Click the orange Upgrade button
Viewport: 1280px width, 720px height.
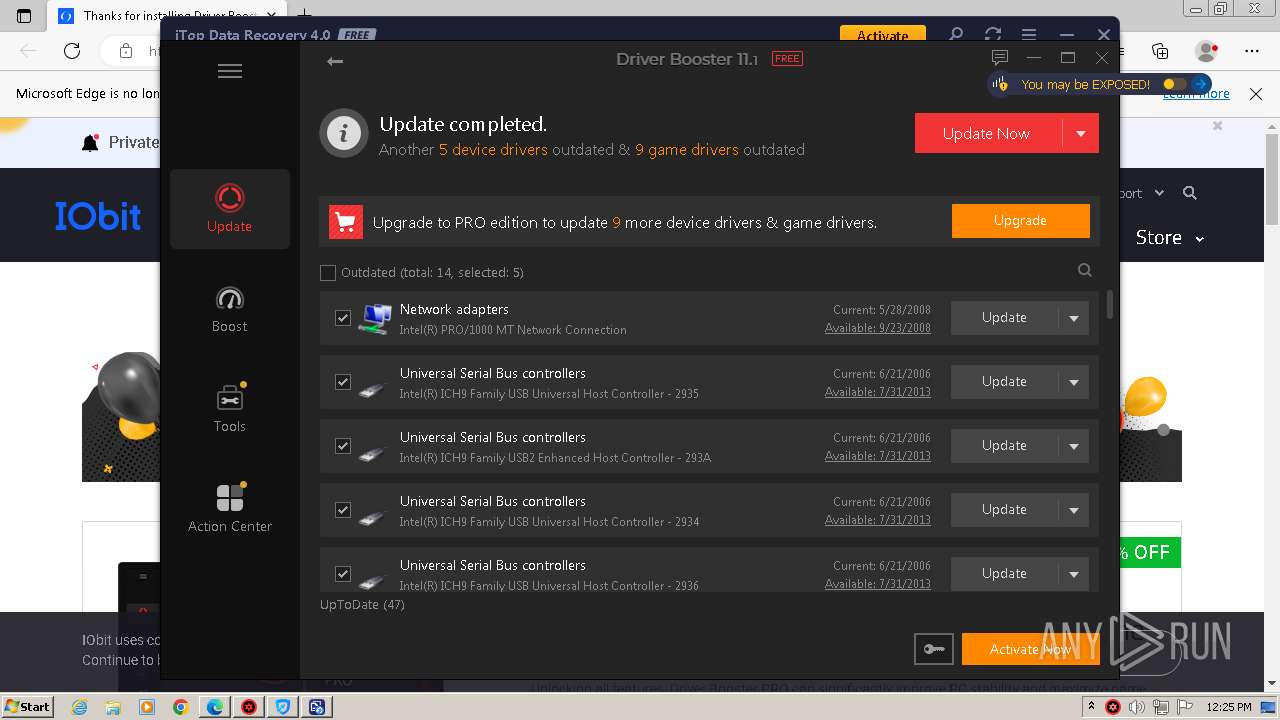[x=1020, y=221]
